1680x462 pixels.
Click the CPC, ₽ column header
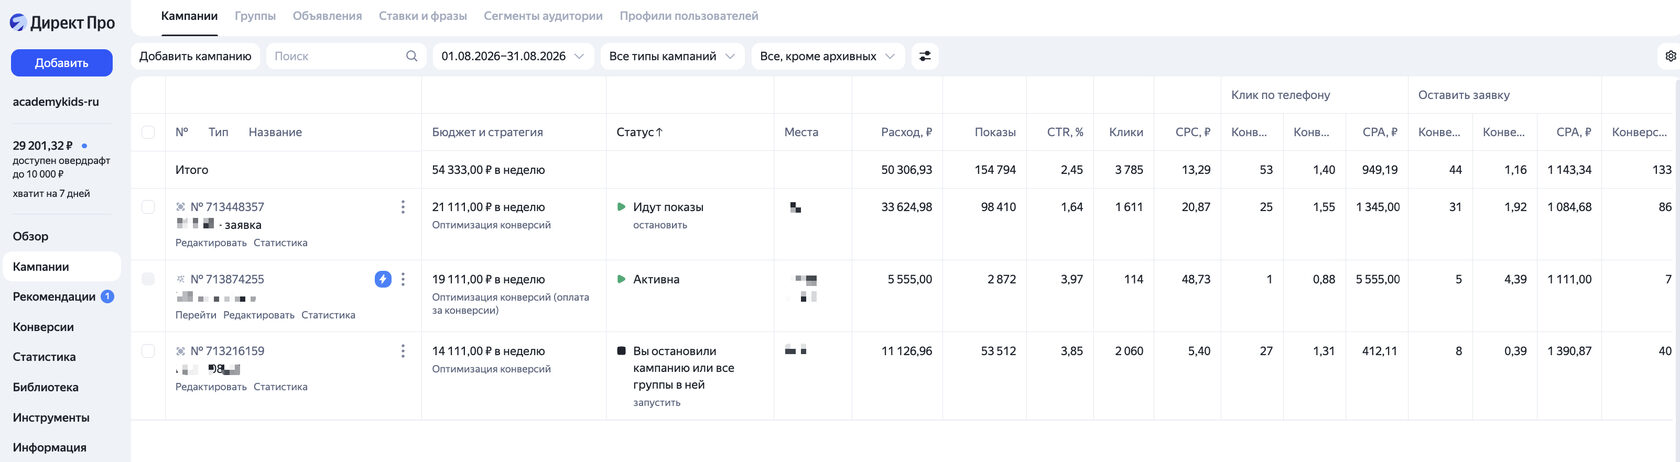click(1193, 132)
